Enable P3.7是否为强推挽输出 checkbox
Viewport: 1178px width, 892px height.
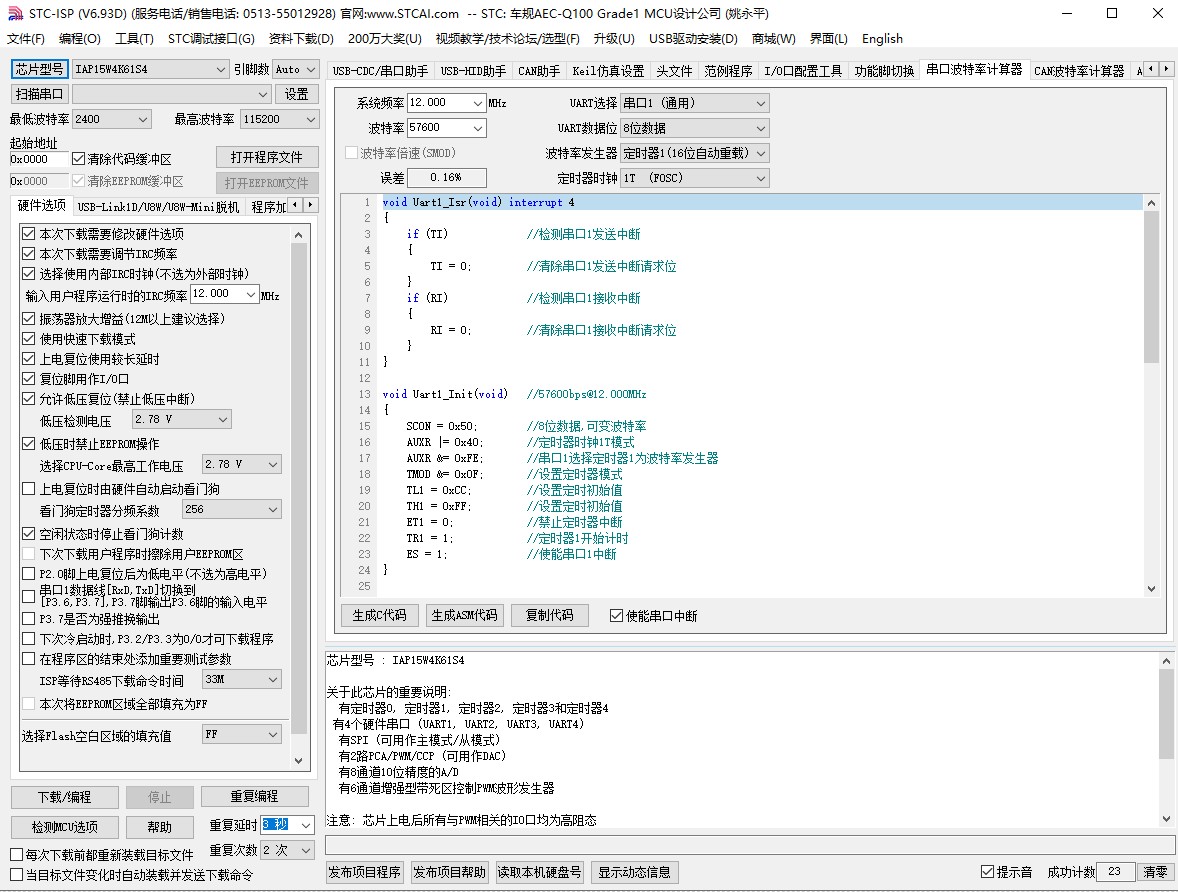pyautogui.click(x=29, y=618)
